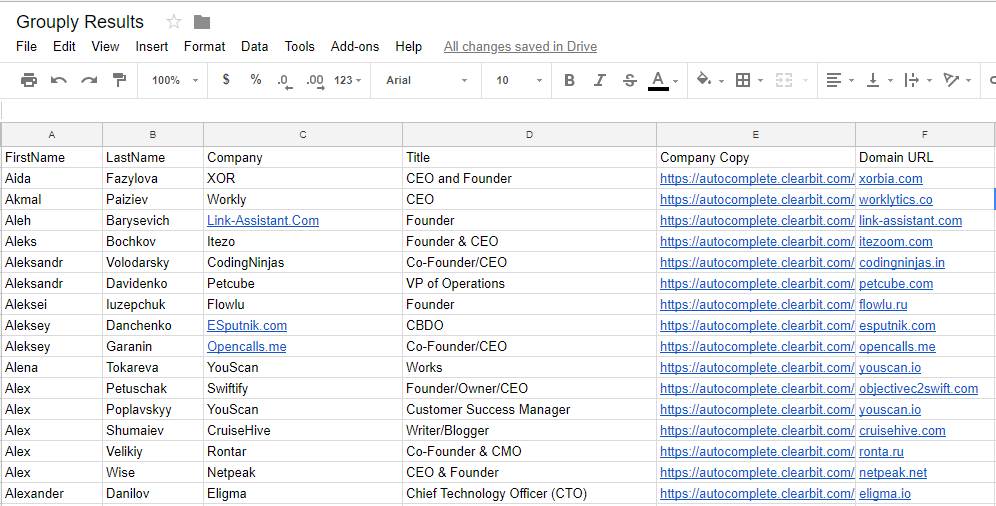
Task: Open the Link-Assistant.Com company link
Action: pyautogui.click(x=263, y=220)
